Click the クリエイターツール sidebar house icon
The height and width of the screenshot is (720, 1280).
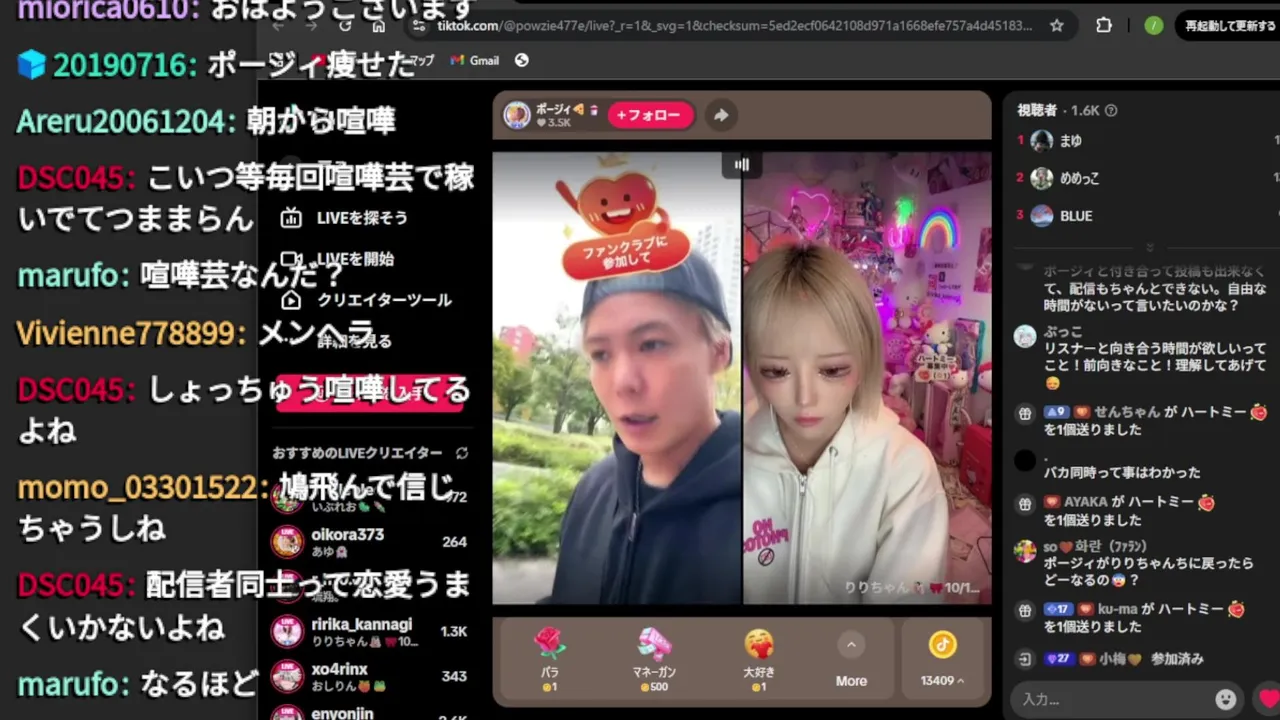pos(291,300)
